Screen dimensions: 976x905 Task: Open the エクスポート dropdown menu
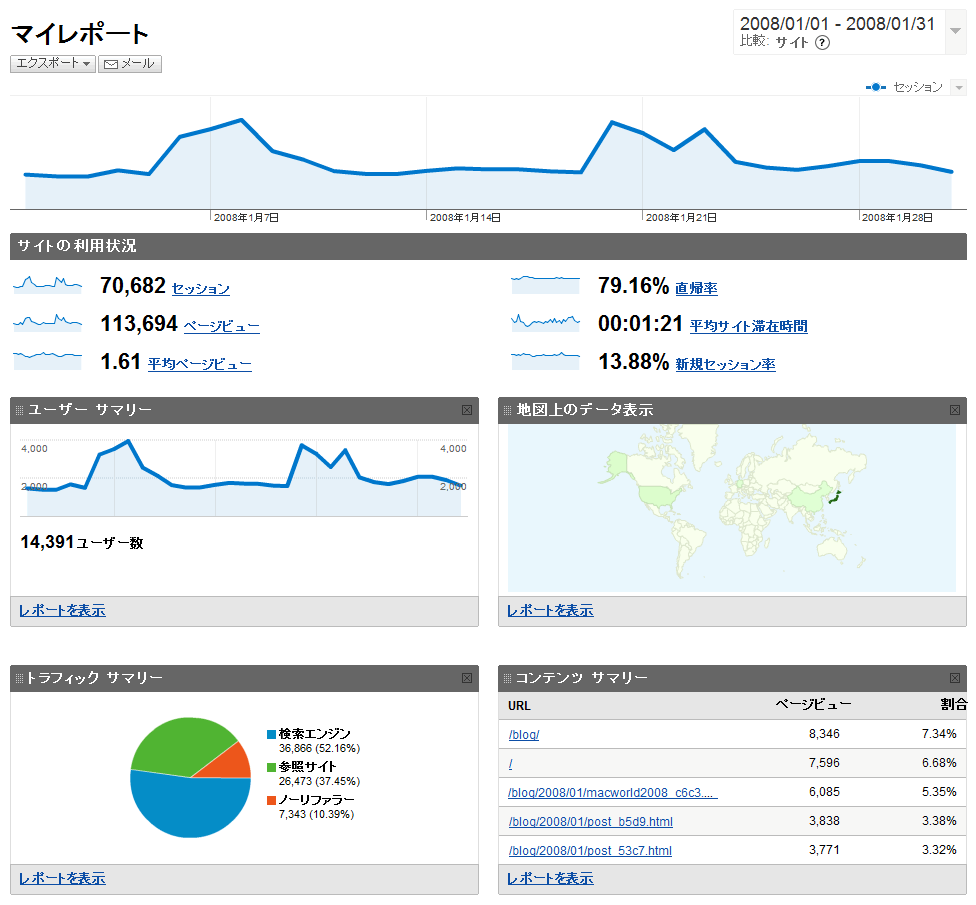(x=53, y=64)
